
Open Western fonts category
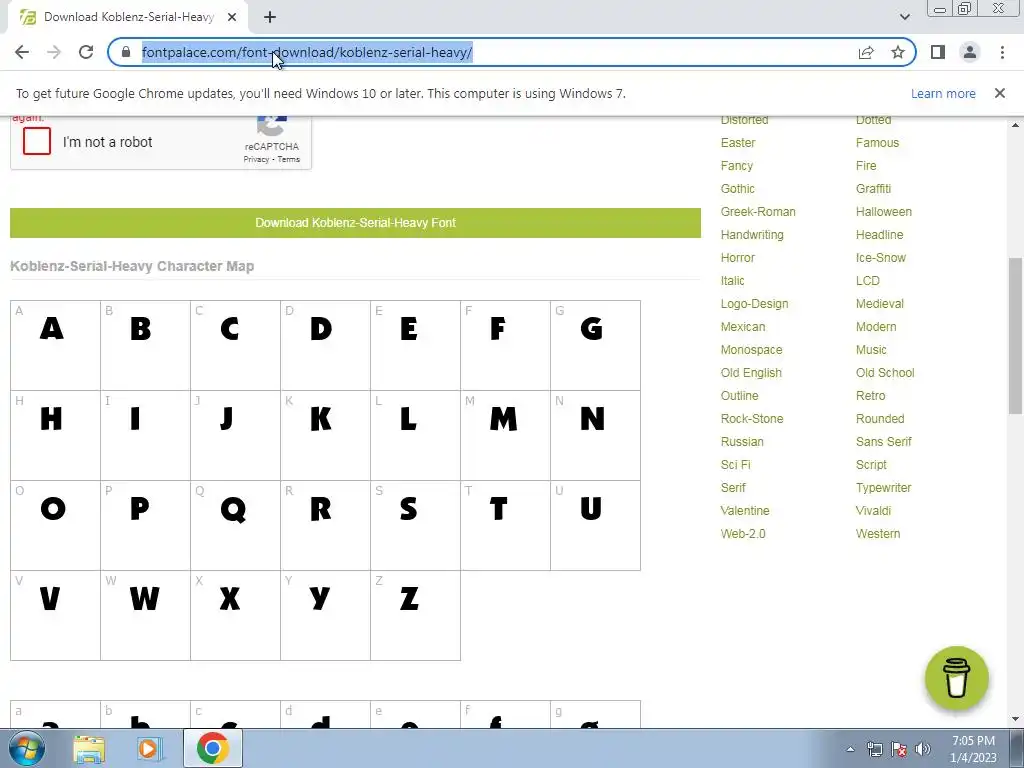pos(878,534)
